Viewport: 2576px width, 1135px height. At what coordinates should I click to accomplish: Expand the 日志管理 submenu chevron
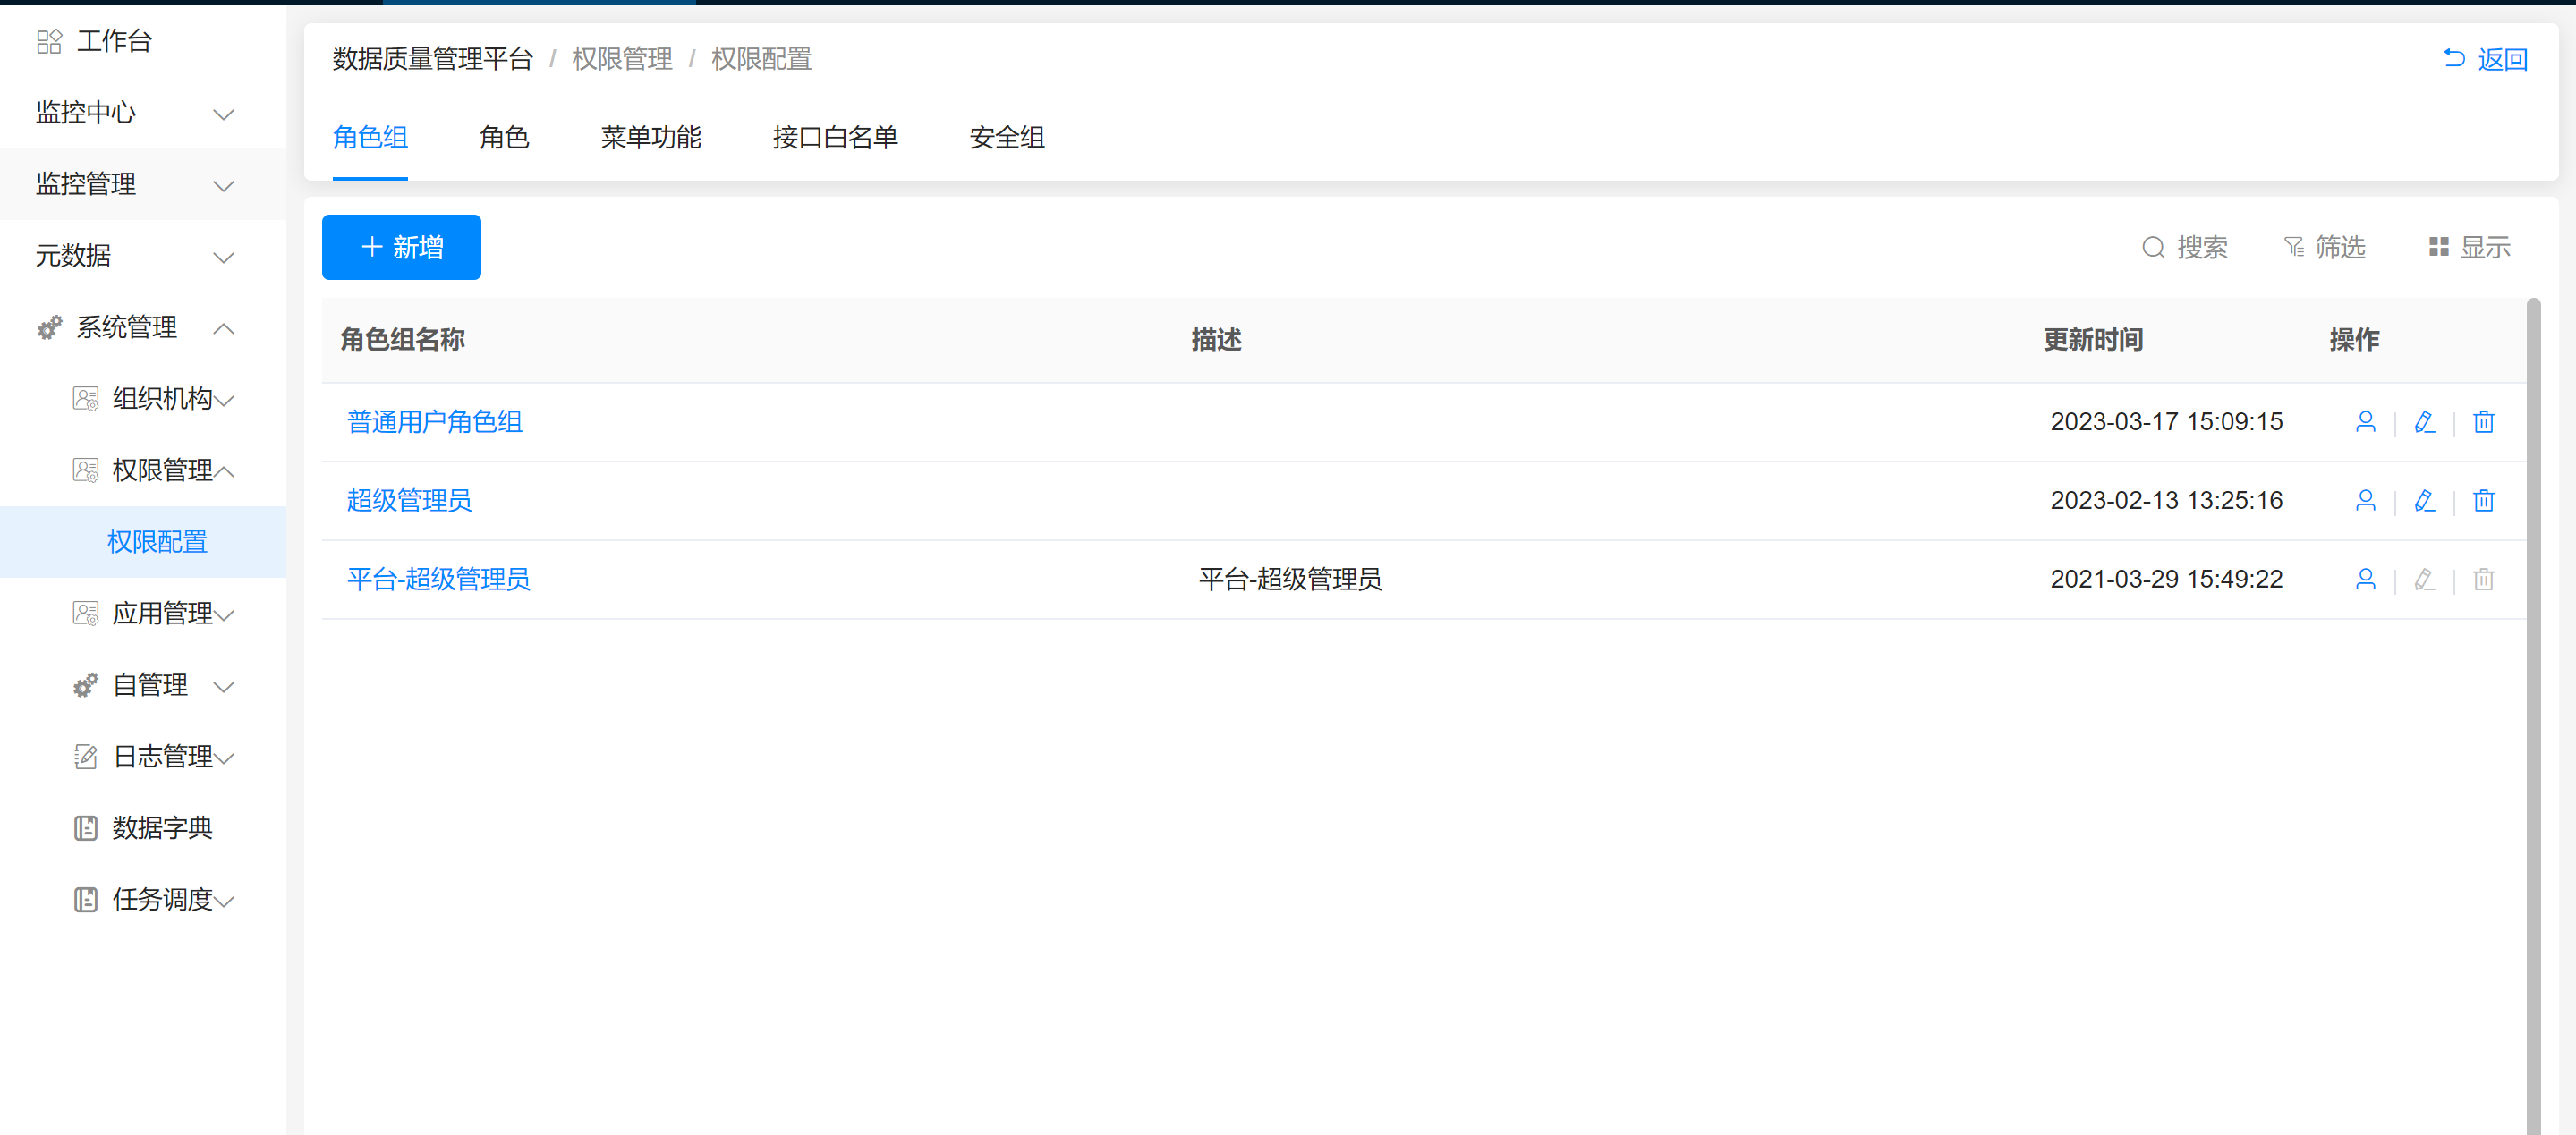[x=224, y=758]
